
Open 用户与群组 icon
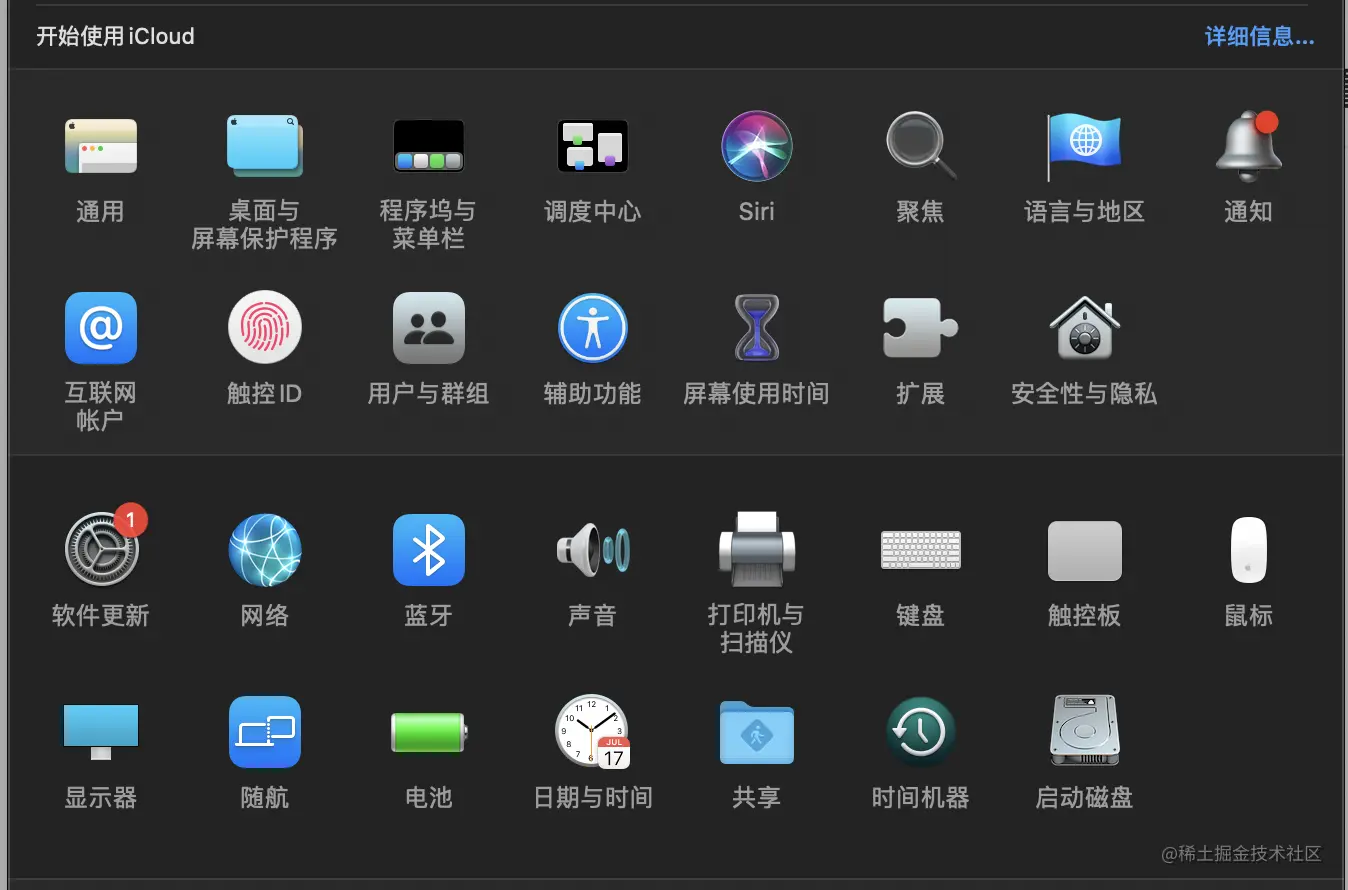429,328
